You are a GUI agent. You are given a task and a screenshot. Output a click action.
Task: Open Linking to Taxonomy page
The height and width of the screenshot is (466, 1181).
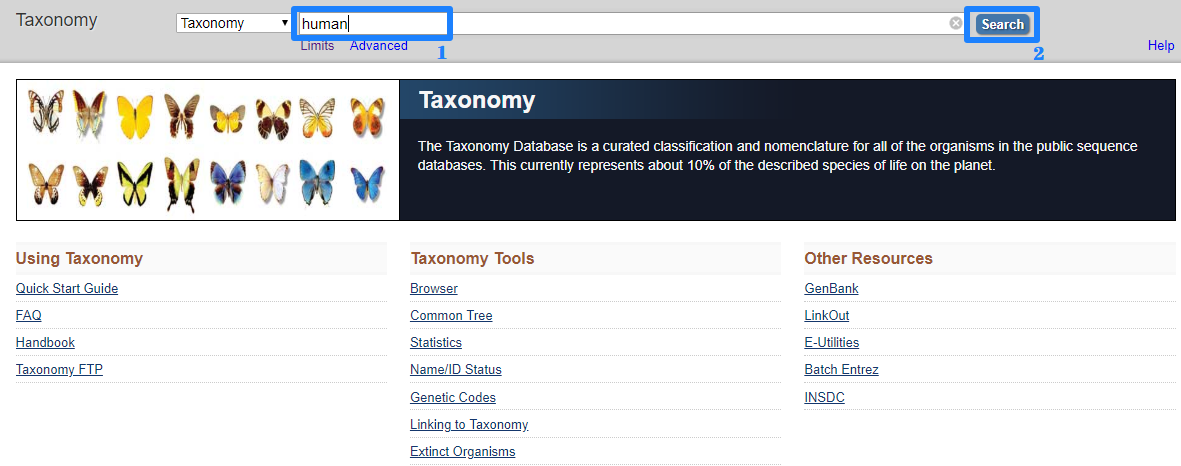click(469, 425)
